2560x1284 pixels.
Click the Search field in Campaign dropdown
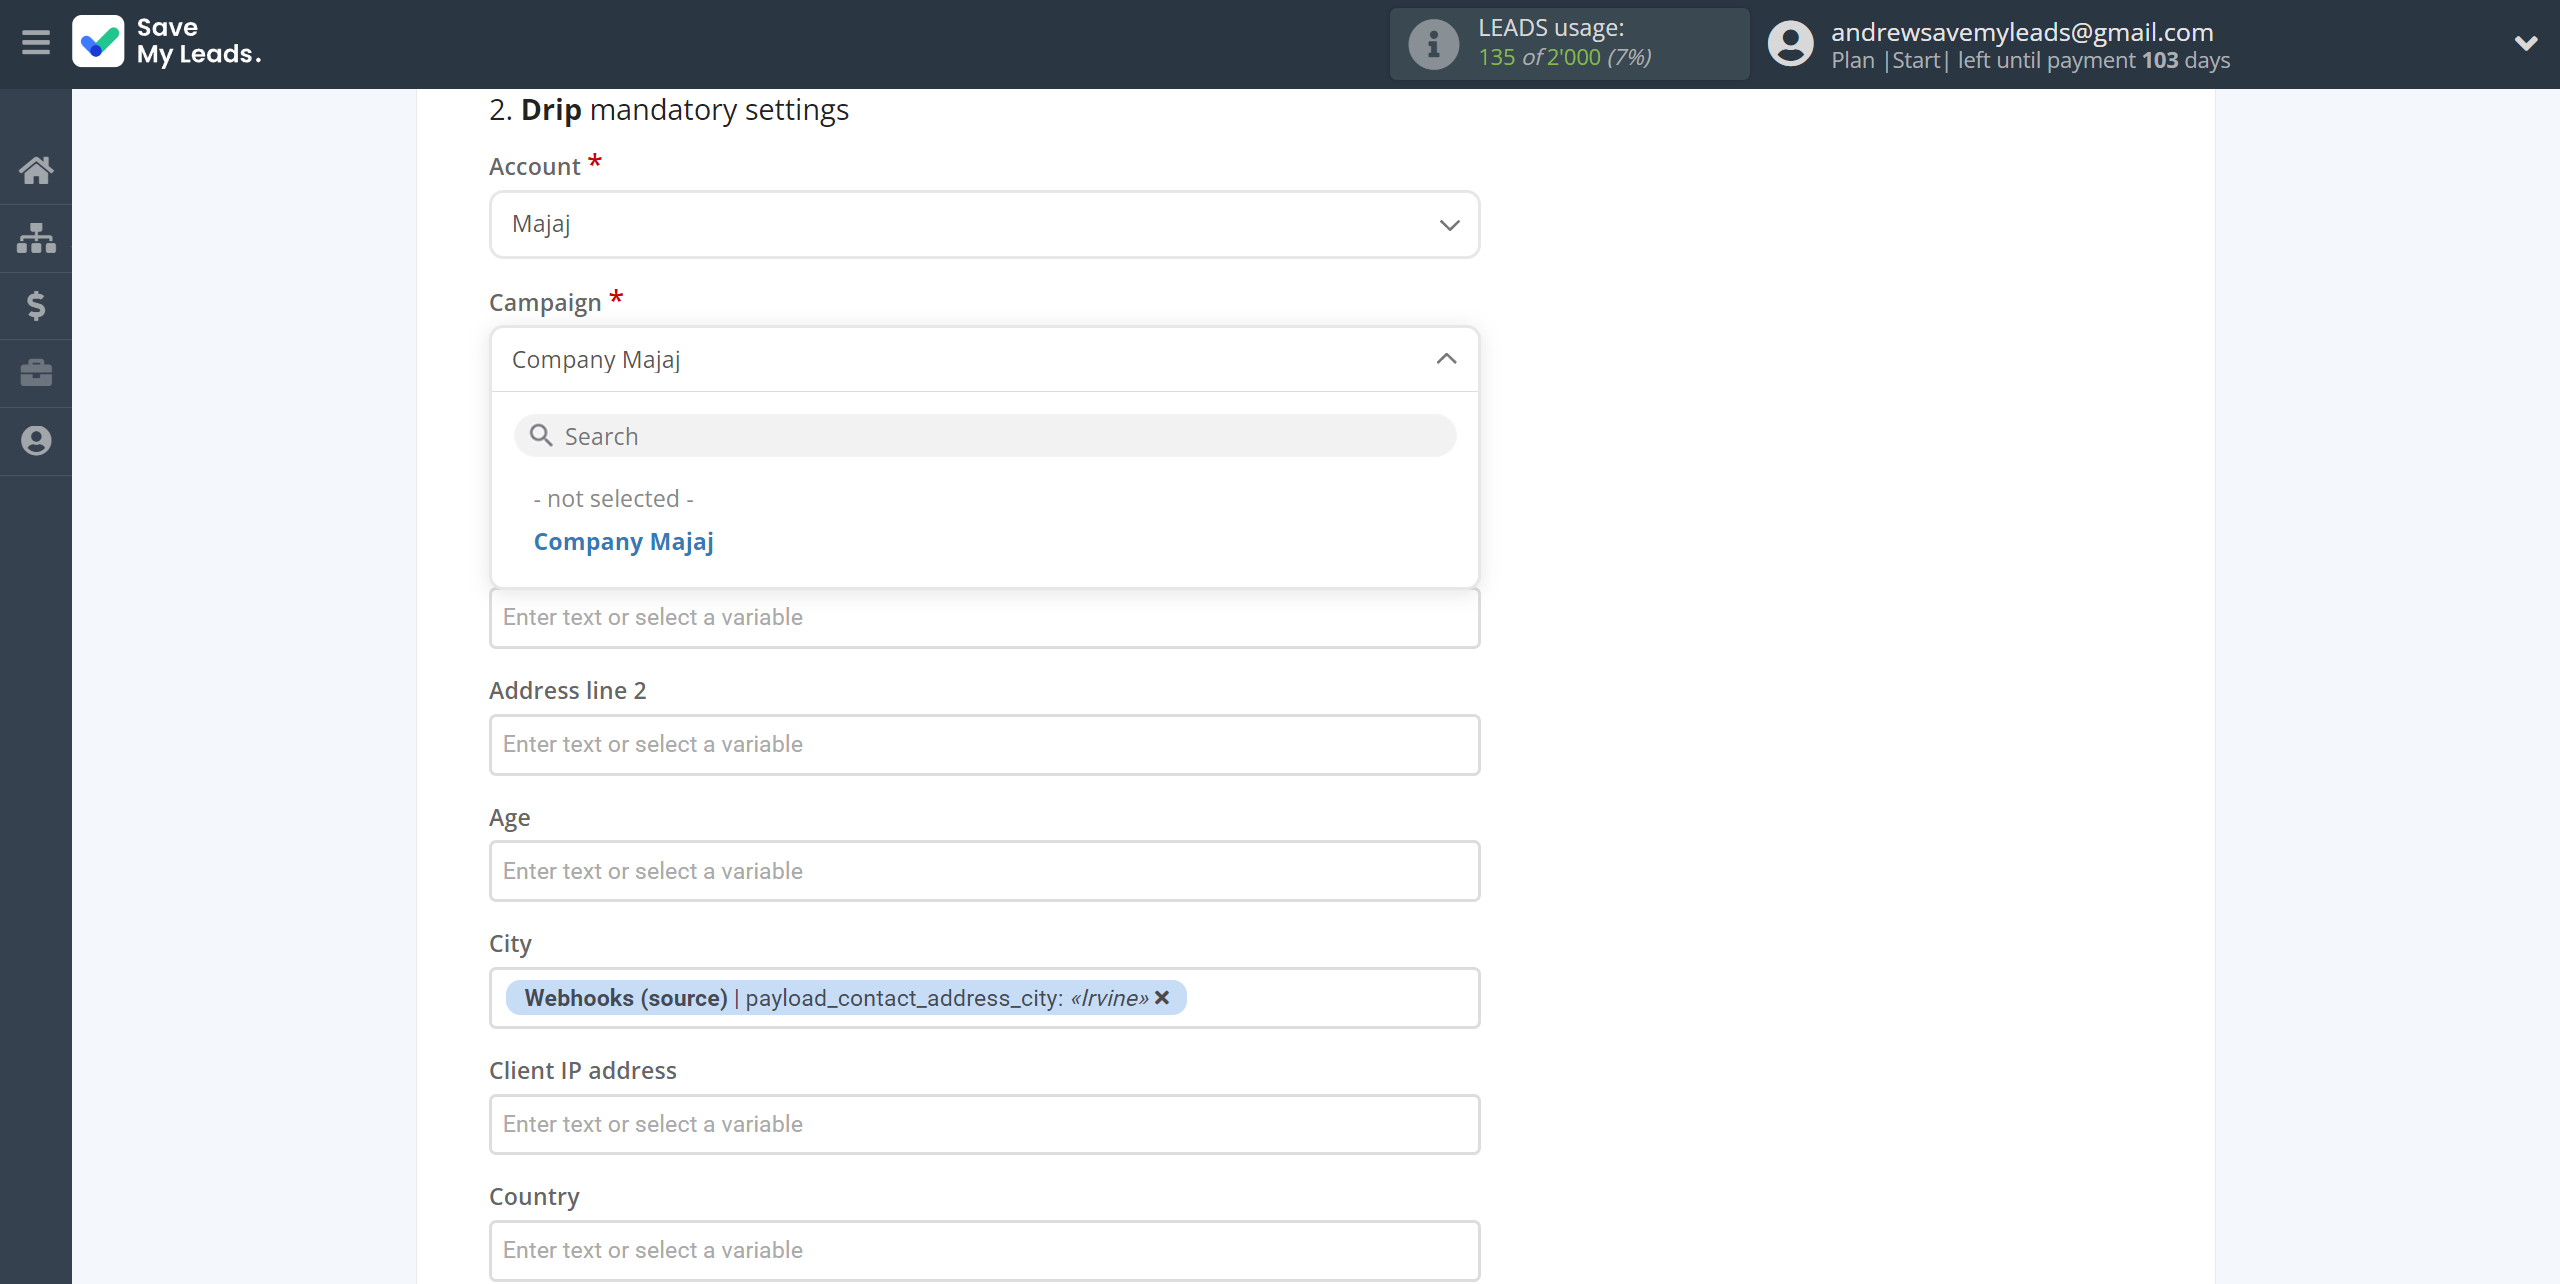(x=984, y=436)
